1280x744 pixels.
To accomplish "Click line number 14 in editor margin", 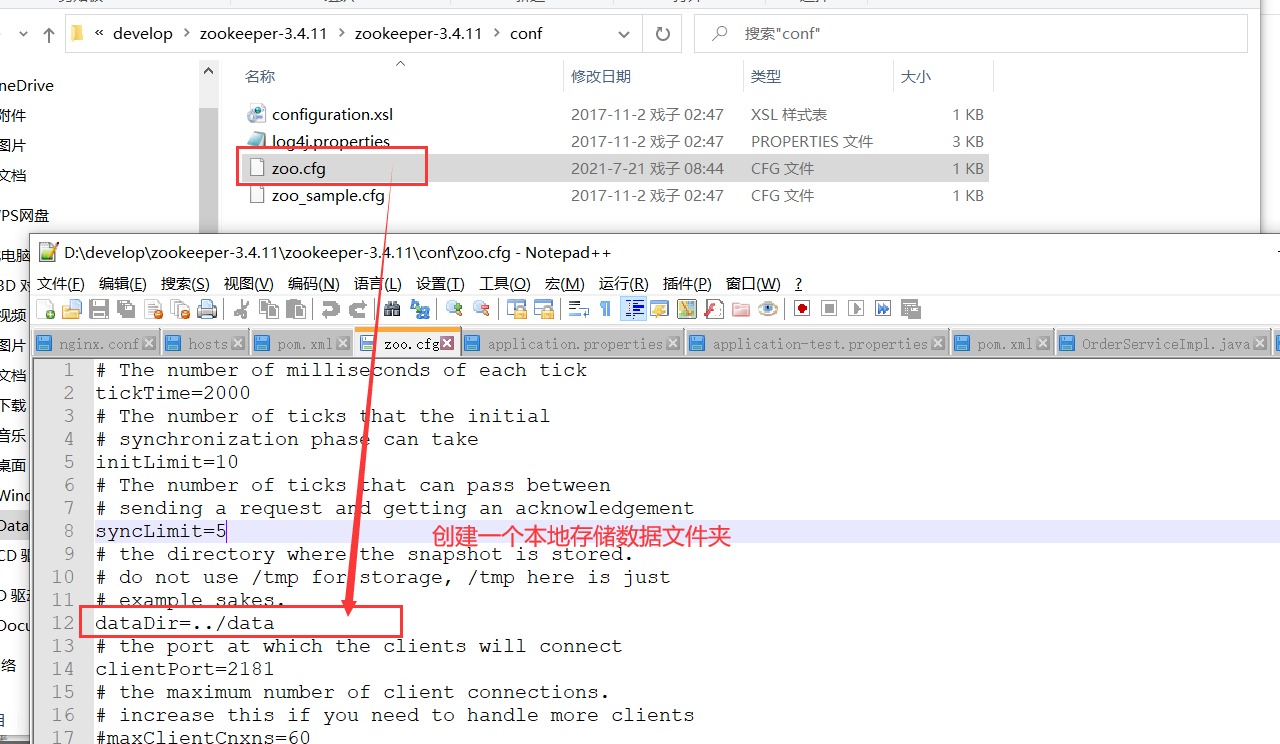I will click(63, 669).
